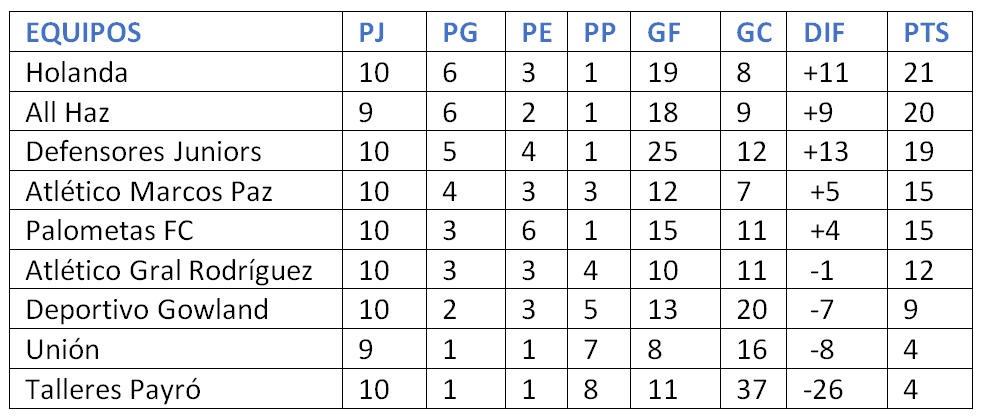Click Talleres Payró's 37 goals against

pos(752,388)
